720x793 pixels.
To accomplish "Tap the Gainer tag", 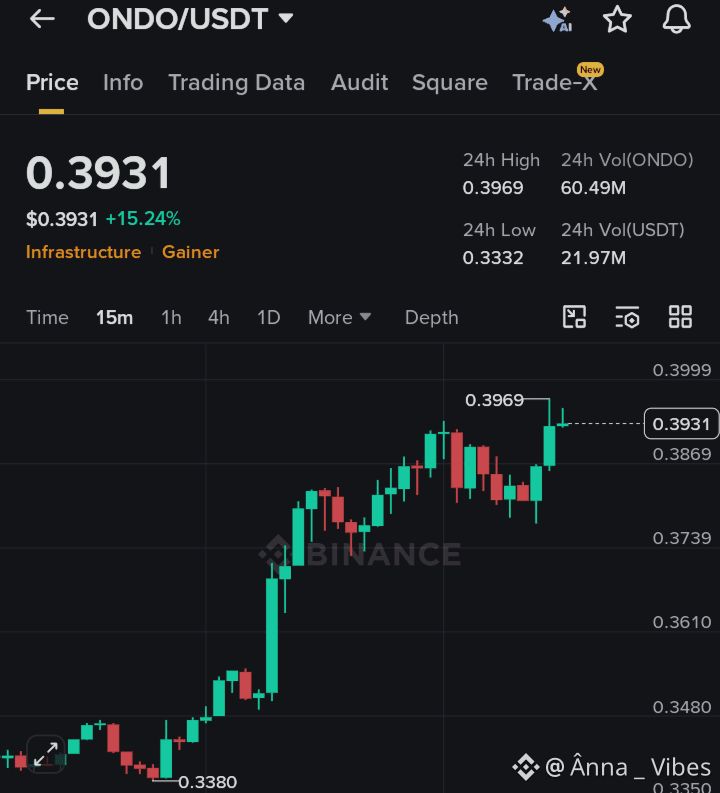I will tap(191, 252).
